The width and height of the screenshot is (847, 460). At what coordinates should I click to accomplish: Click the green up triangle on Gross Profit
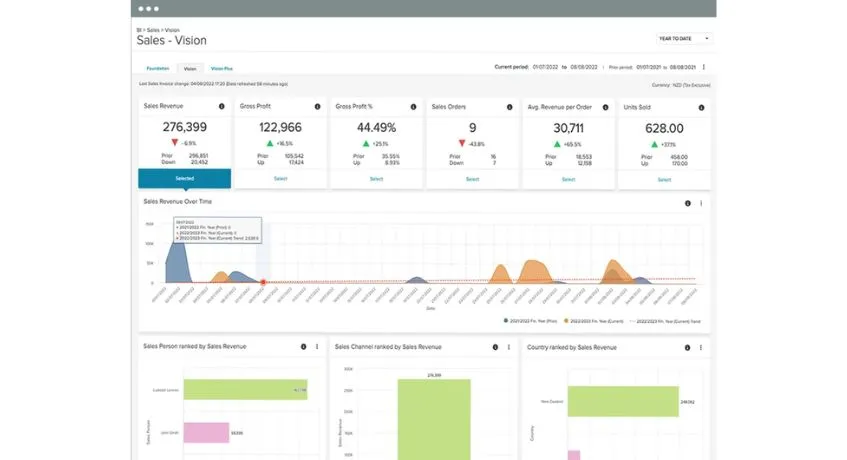tap(270, 143)
